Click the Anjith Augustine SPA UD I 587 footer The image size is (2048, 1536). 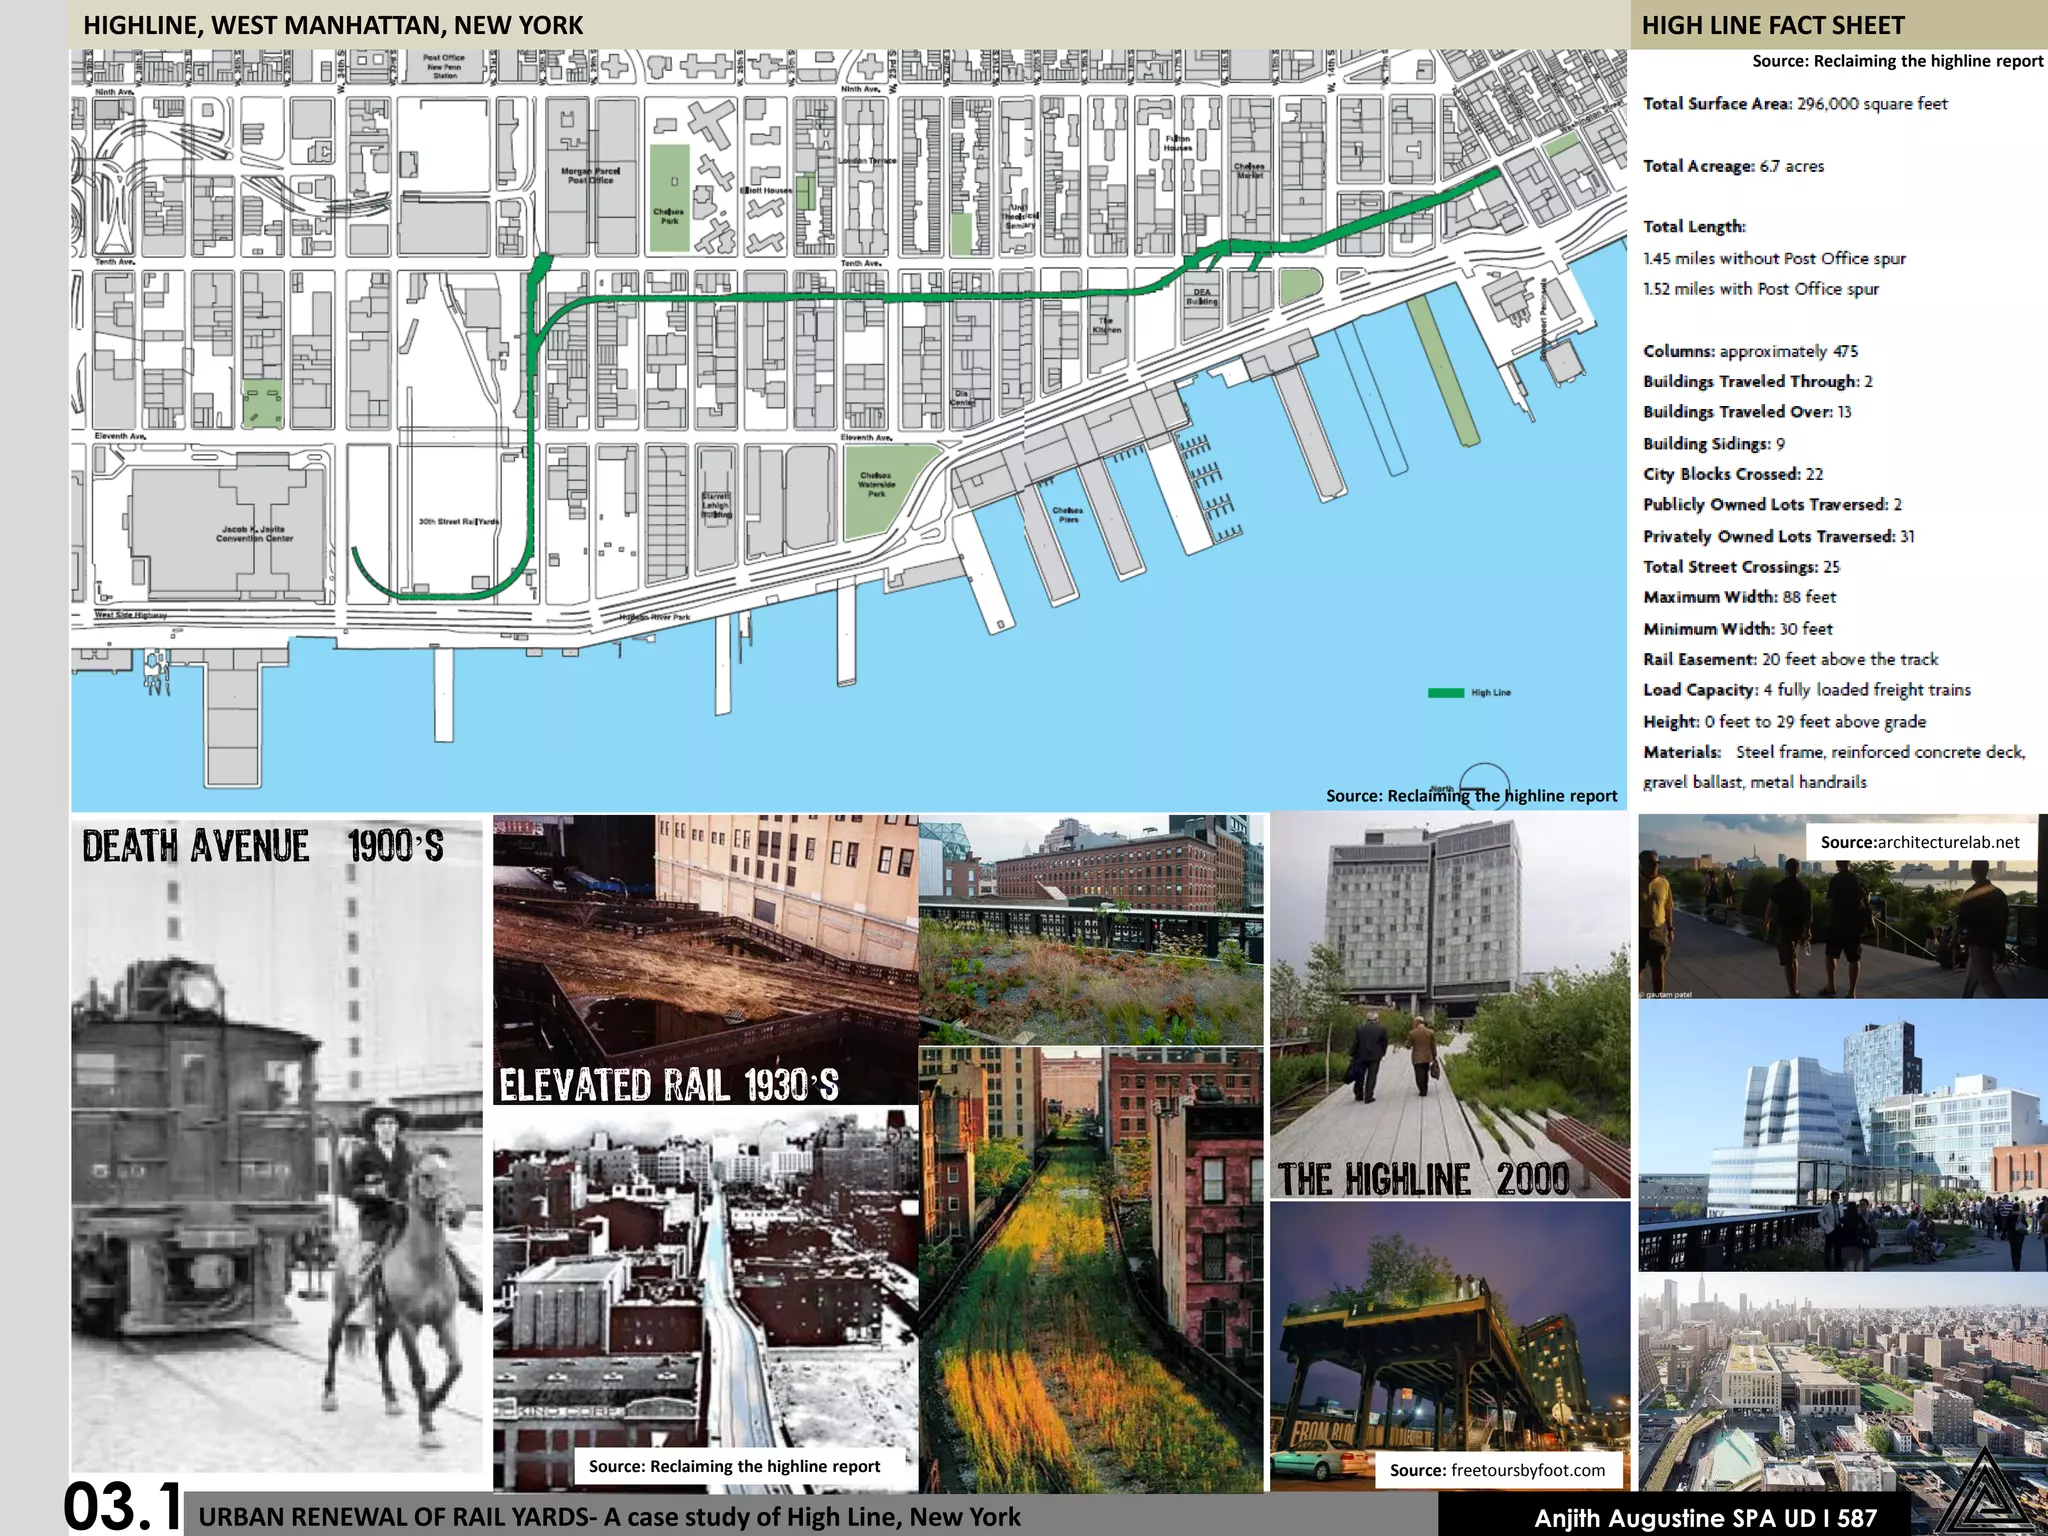1705,1518
